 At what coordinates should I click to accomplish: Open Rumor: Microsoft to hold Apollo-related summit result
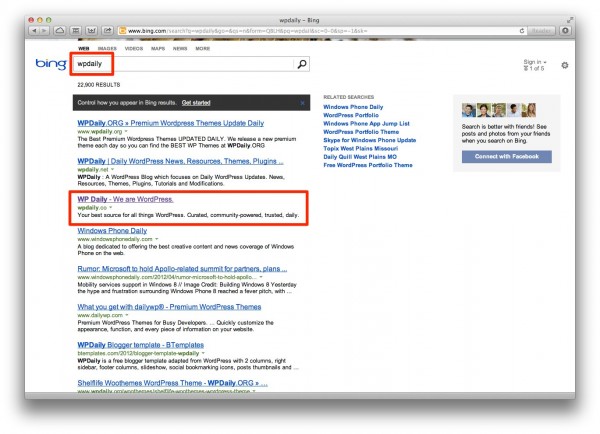pos(182,269)
